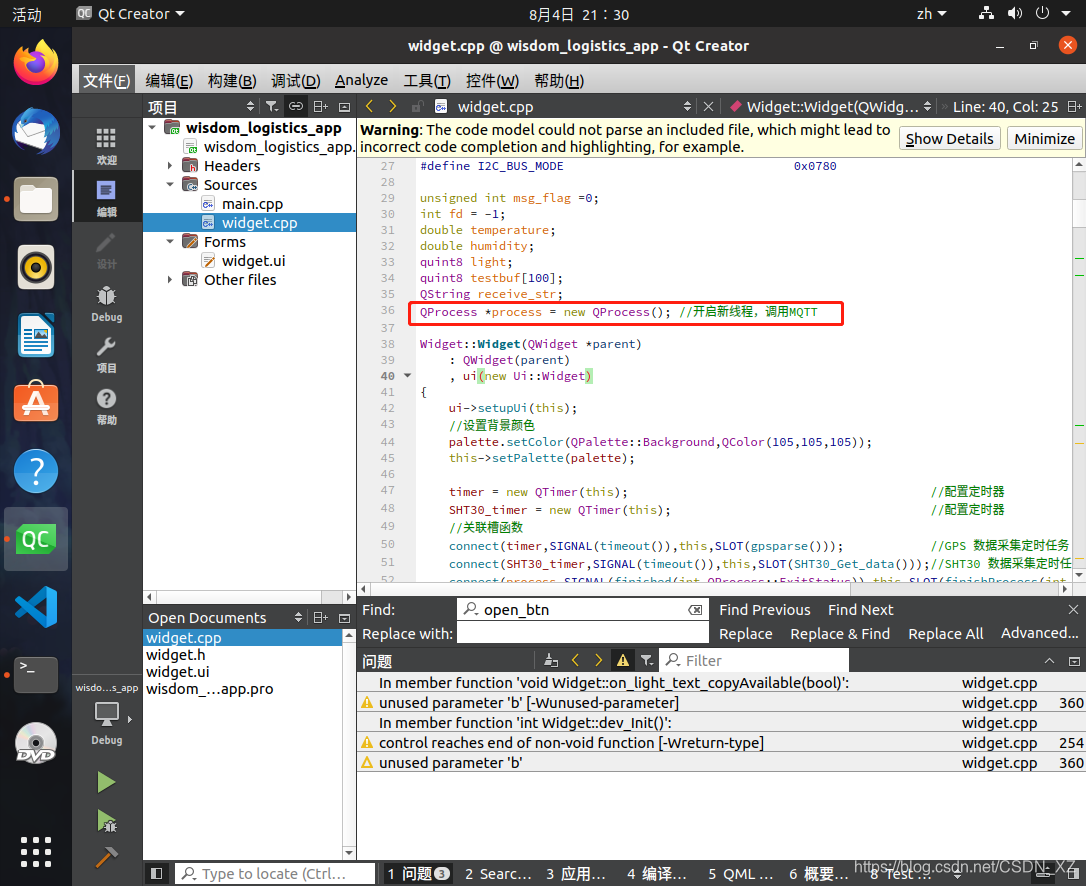Close the project side panel
1086x886 pixels.
344,107
